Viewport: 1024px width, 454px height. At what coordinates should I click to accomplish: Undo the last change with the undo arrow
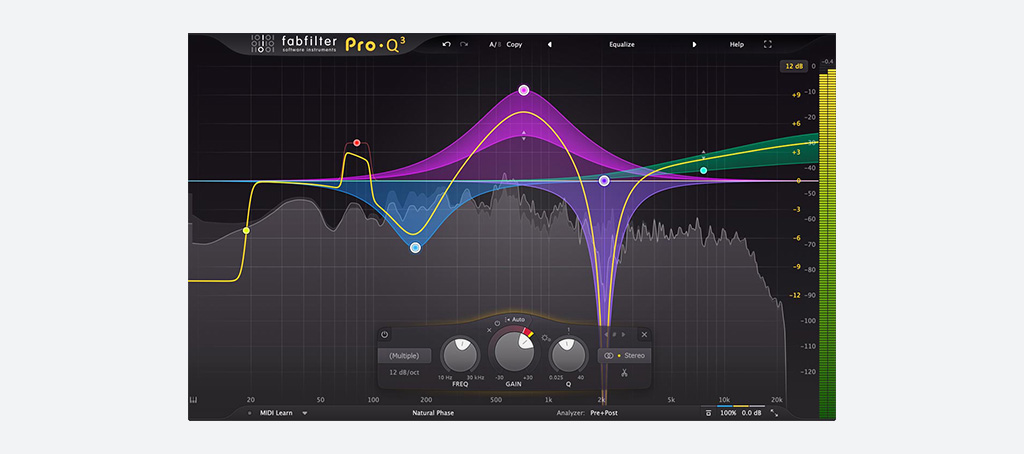446,44
